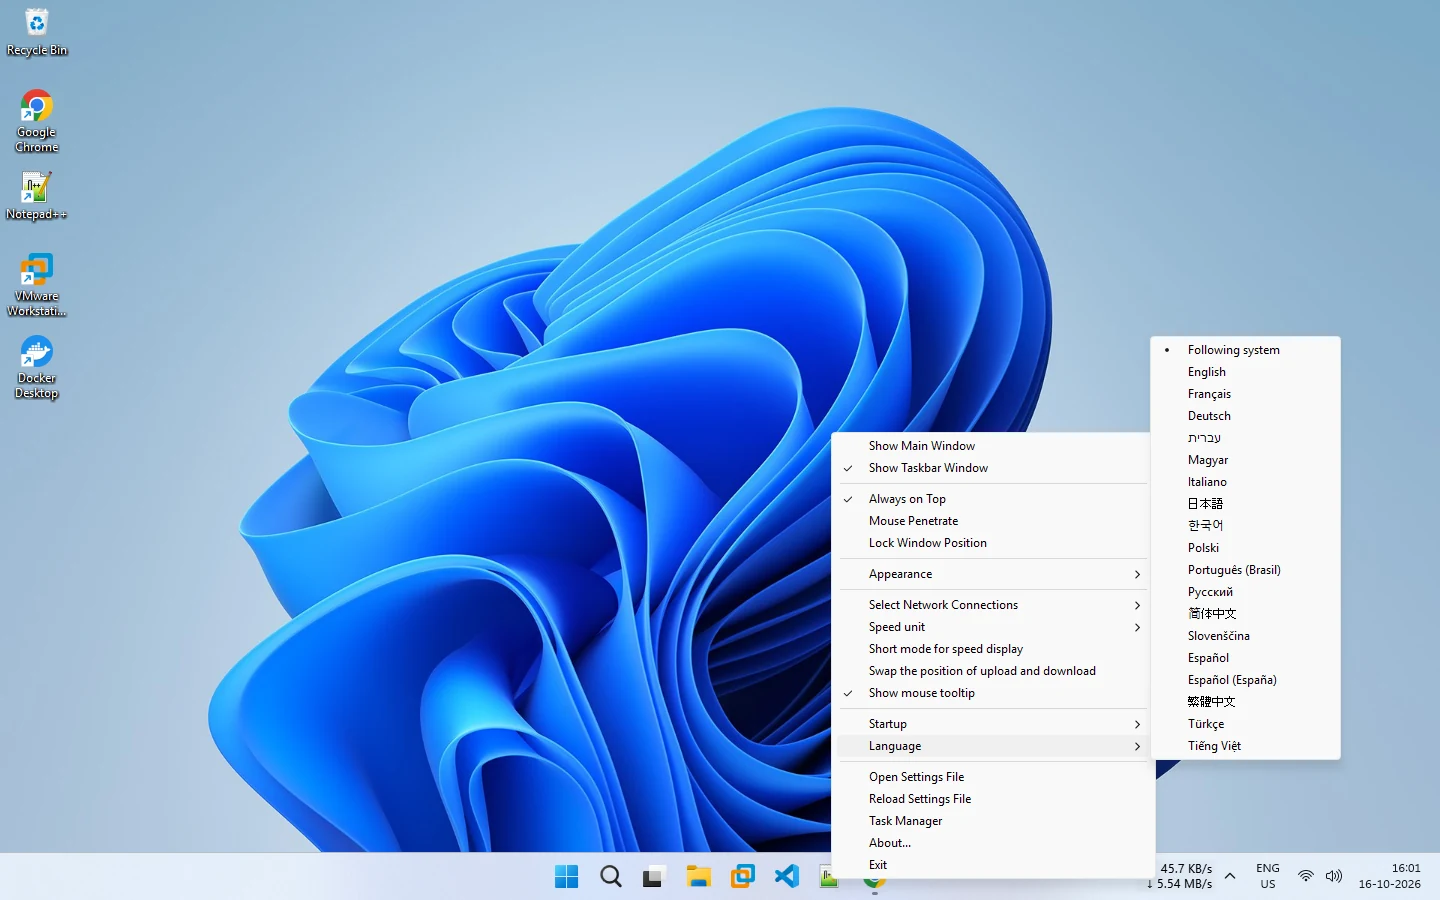Select the Docker Desktop shortcut icon
This screenshot has width=1440, height=900.
pyautogui.click(x=37, y=367)
